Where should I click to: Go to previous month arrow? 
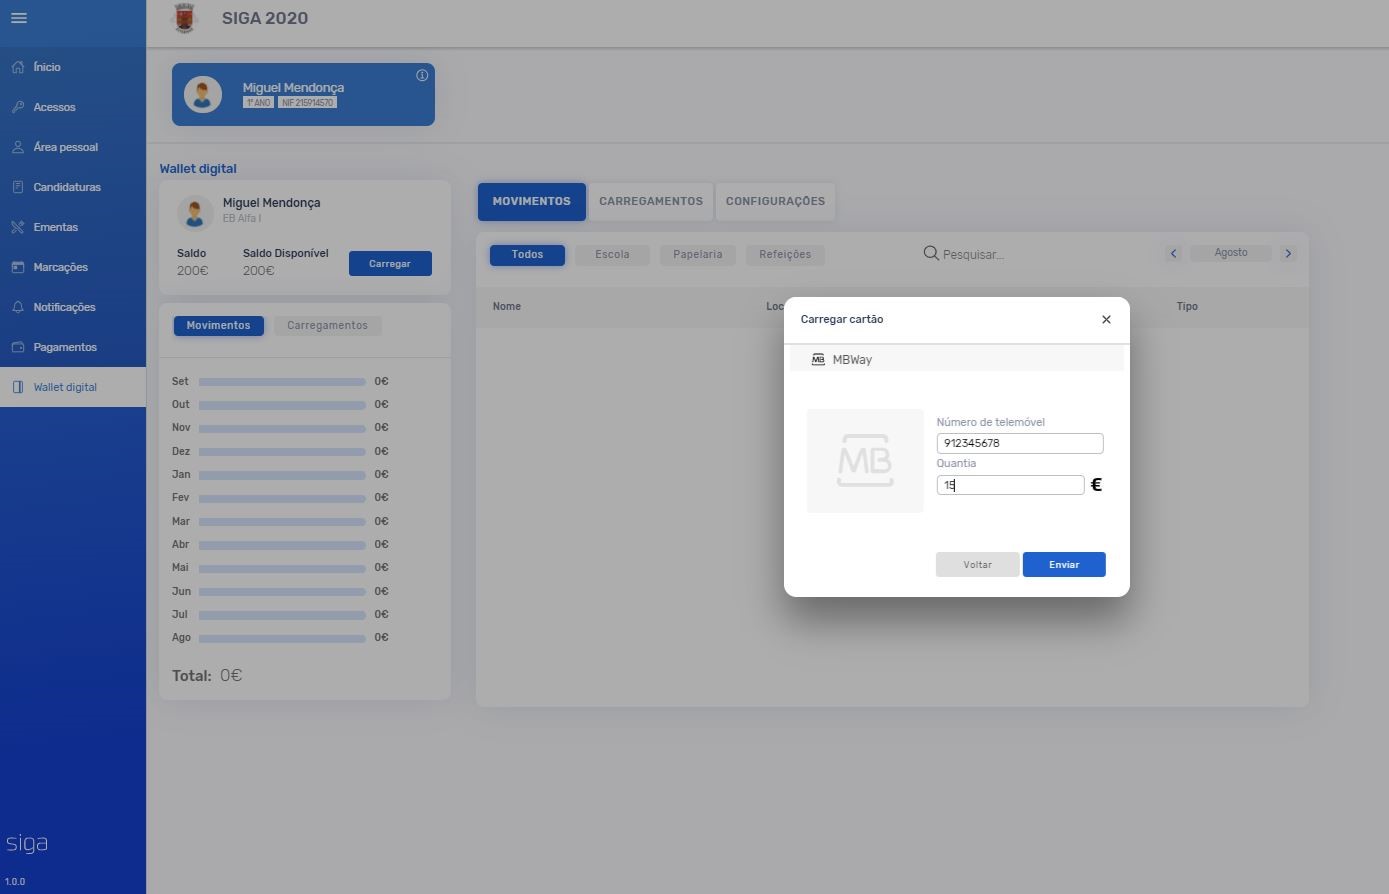pyautogui.click(x=1174, y=254)
